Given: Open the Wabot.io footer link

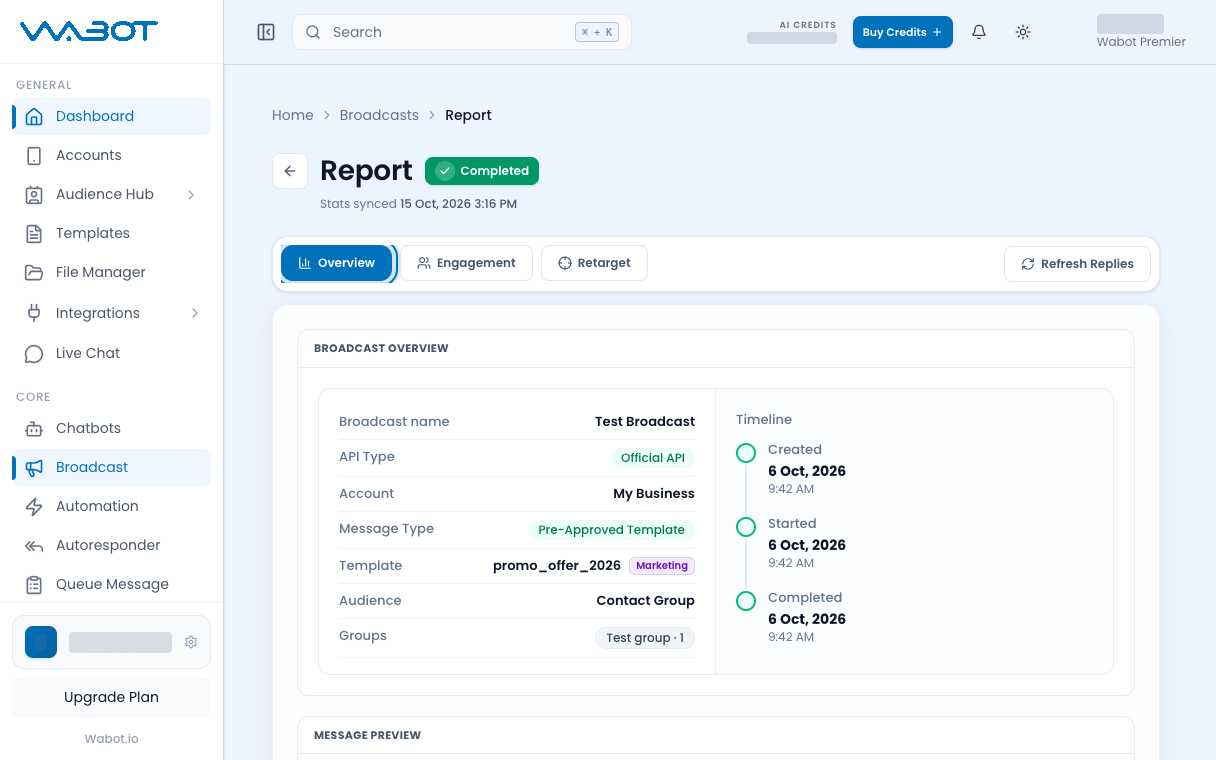Looking at the screenshot, I should [111, 739].
